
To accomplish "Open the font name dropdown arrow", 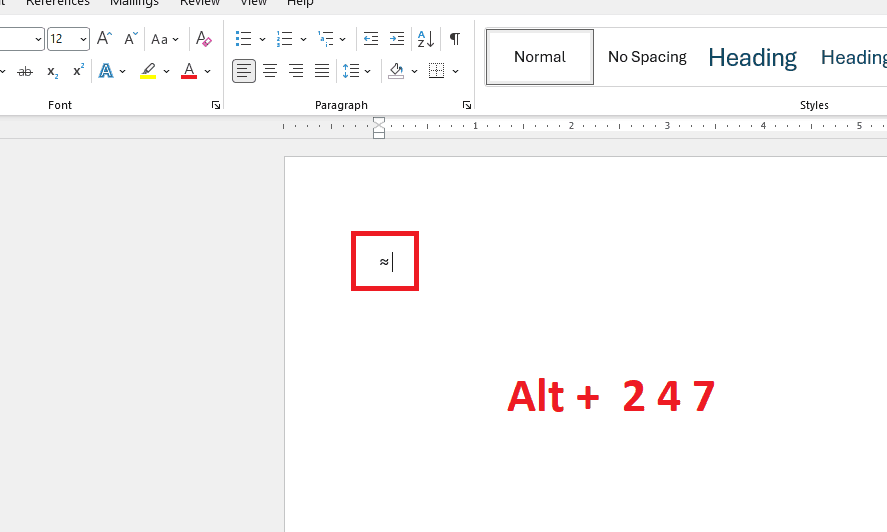I will tap(38, 39).
